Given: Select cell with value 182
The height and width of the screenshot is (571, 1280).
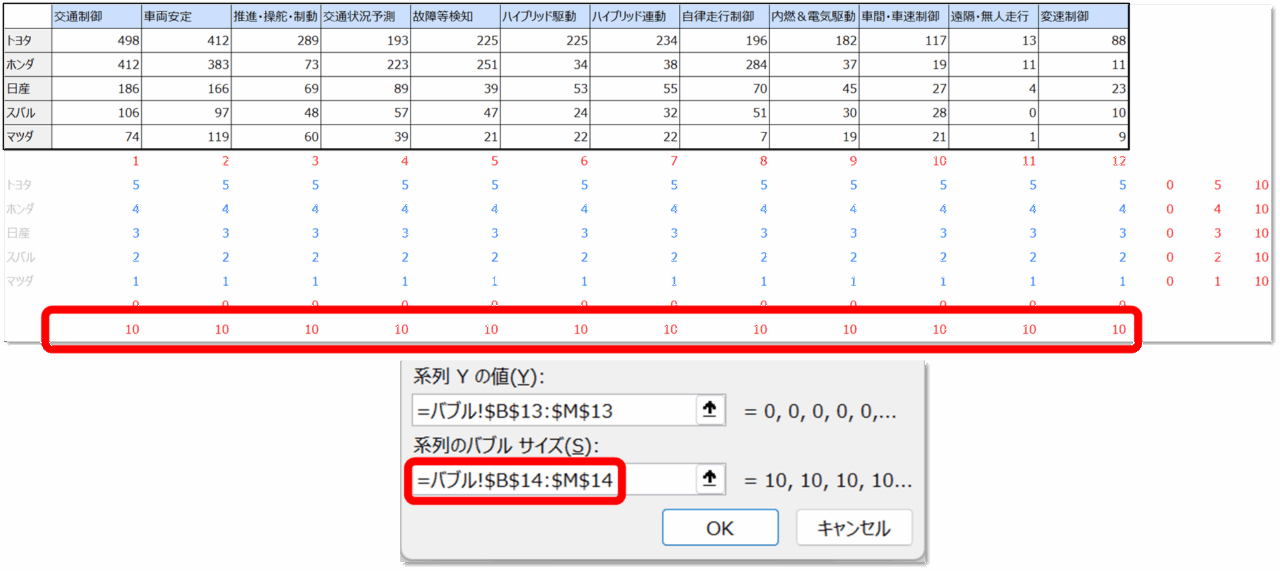Looking at the screenshot, I should click(814, 40).
